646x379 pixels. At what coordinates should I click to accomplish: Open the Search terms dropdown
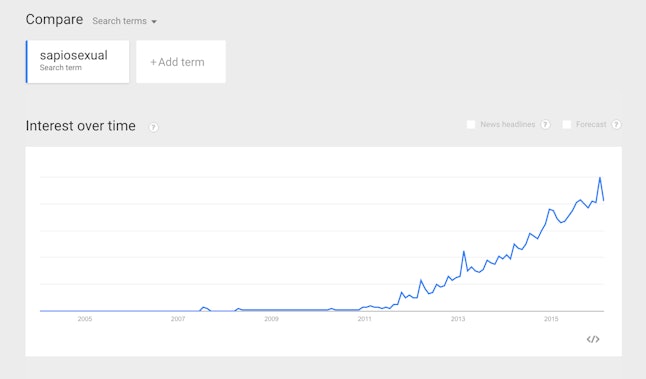click(x=124, y=21)
